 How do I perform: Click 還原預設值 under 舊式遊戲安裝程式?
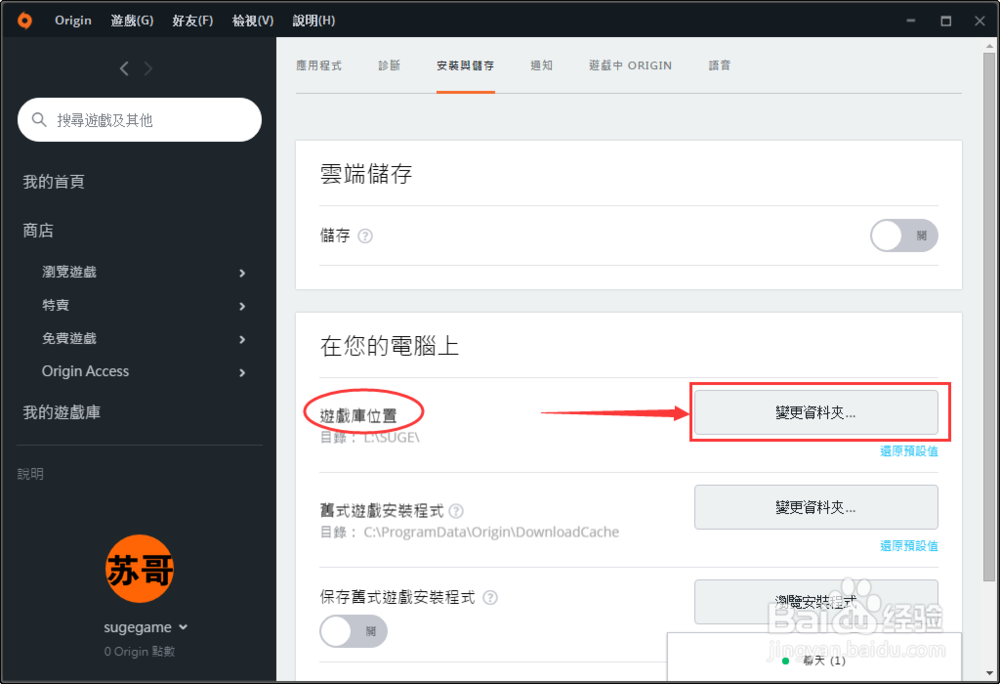coord(909,546)
